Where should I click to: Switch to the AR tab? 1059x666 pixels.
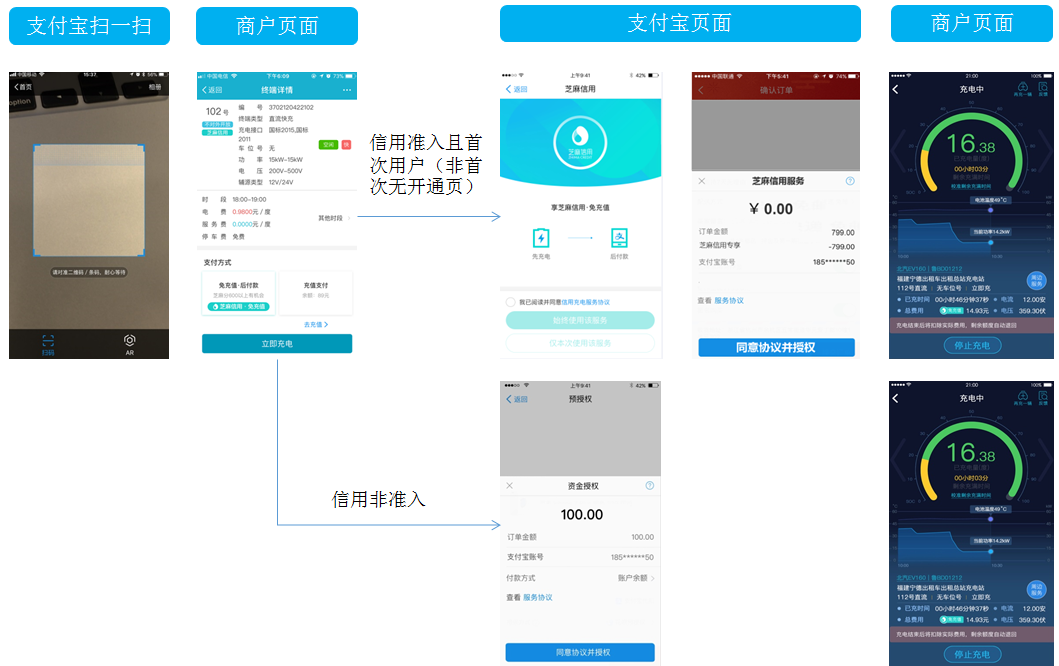point(128,342)
